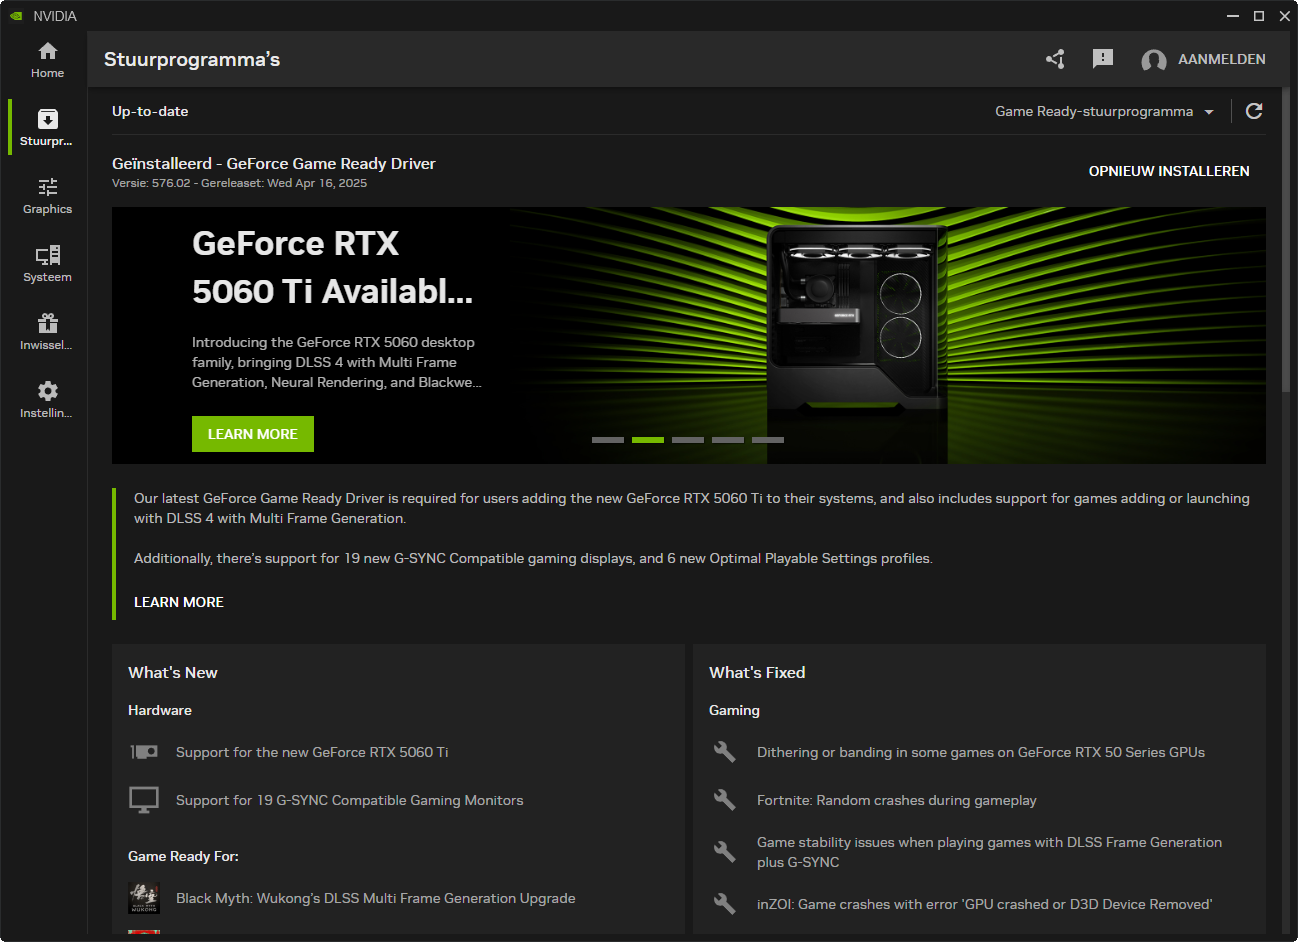Refresh driver updates with reload icon
The height and width of the screenshot is (942, 1298).
click(x=1254, y=111)
